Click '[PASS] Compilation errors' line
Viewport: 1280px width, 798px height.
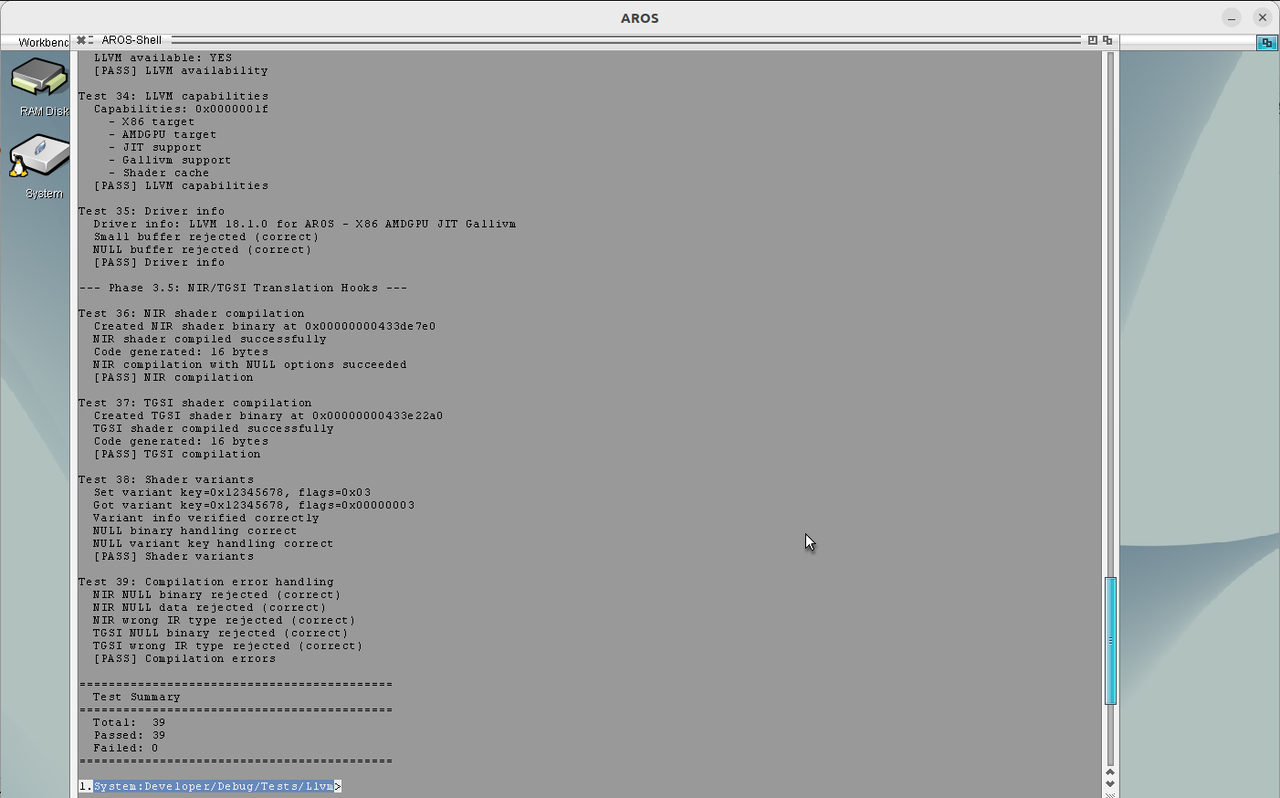point(184,659)
